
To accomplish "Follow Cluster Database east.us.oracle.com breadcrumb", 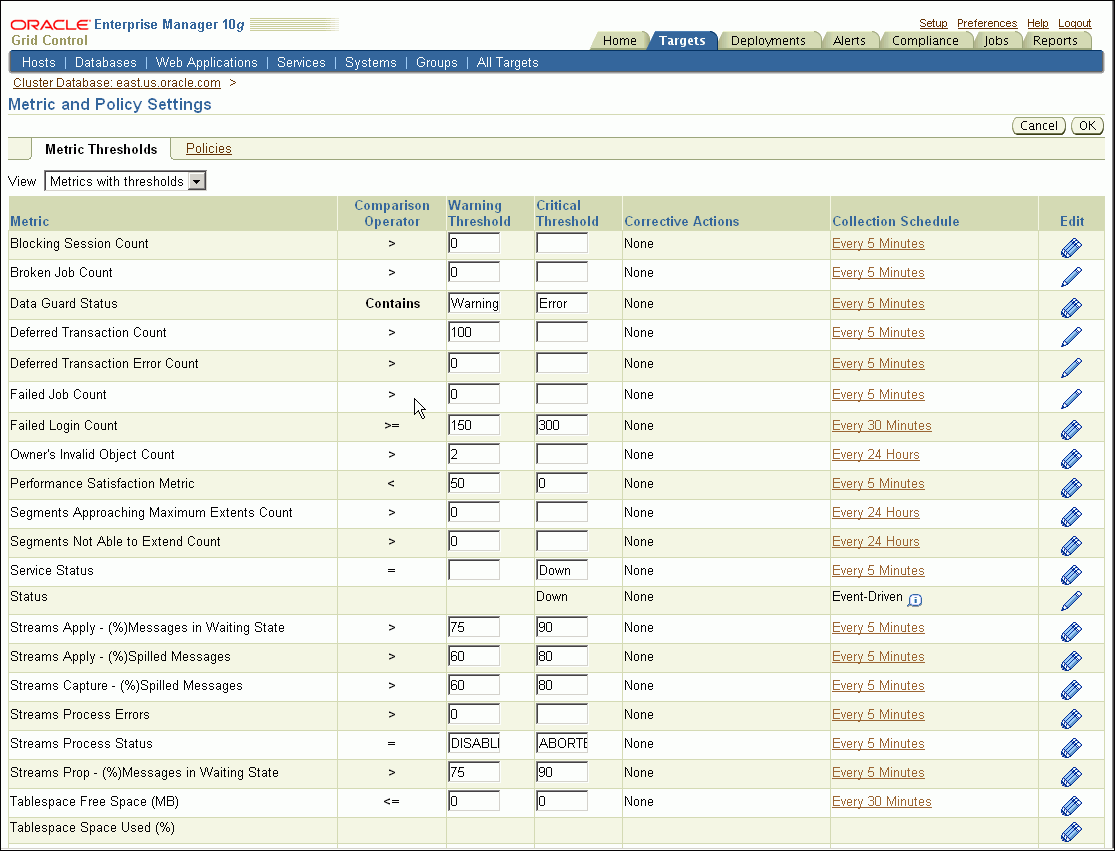I will click(117, 82).
